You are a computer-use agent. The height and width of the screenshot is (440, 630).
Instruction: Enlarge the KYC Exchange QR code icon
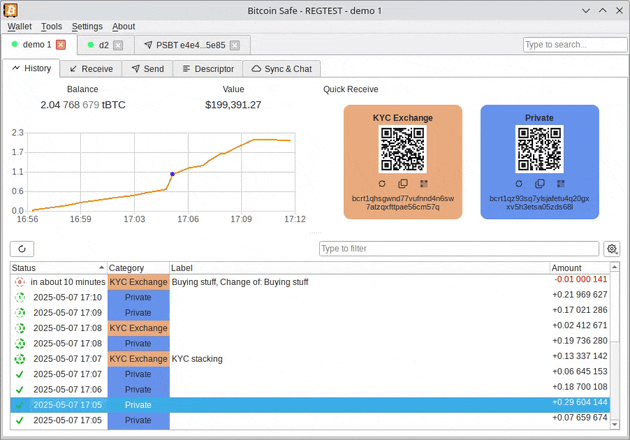(424, 184)
